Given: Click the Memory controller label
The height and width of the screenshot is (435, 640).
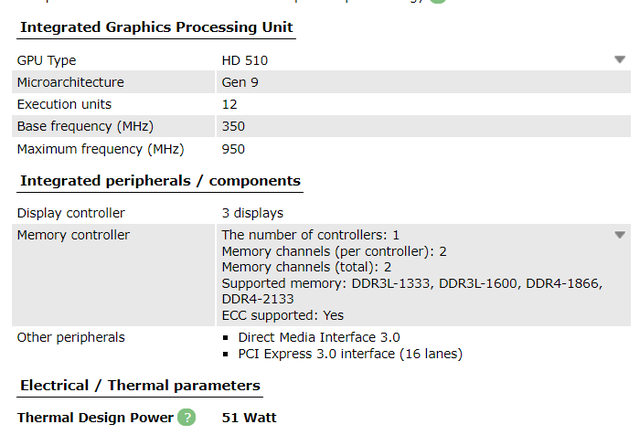Looking at the screenshot, I should point(73,235).
